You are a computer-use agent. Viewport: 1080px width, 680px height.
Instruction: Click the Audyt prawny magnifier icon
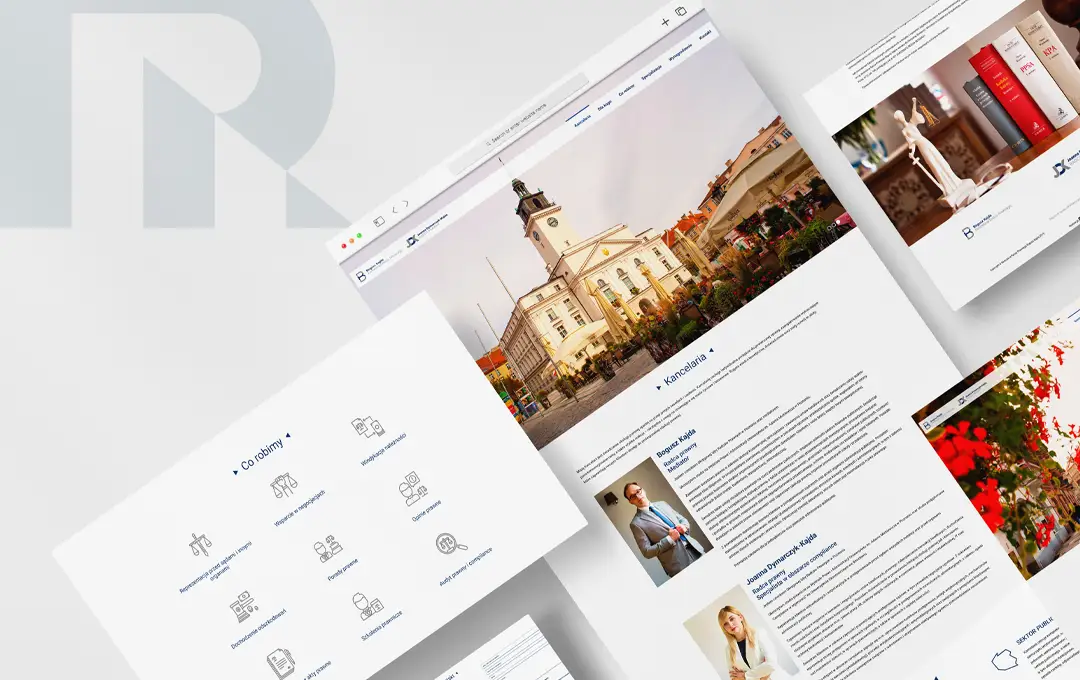pos(450,545)
